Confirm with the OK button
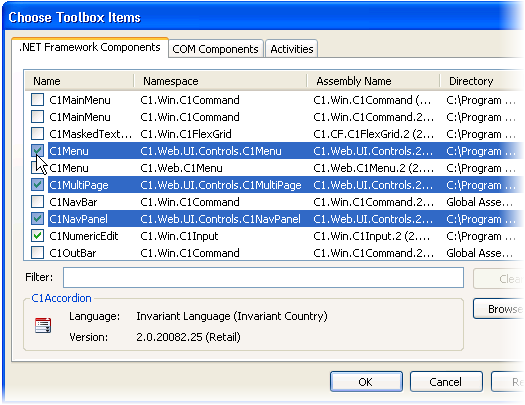Viewport: 525px width, 405px height. pyautogui.click(x=366, y=382)
